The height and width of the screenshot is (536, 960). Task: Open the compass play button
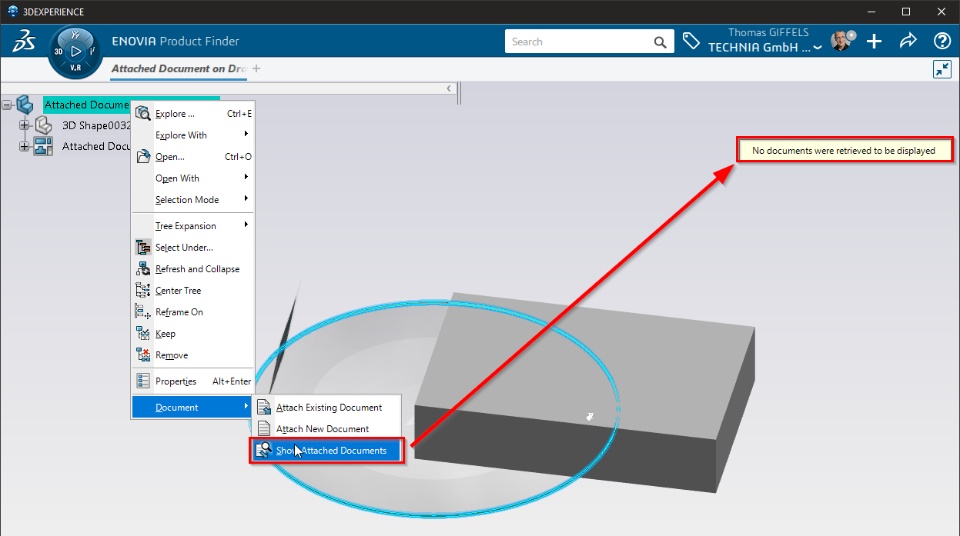pyautogui.click(x=75, y=51)
